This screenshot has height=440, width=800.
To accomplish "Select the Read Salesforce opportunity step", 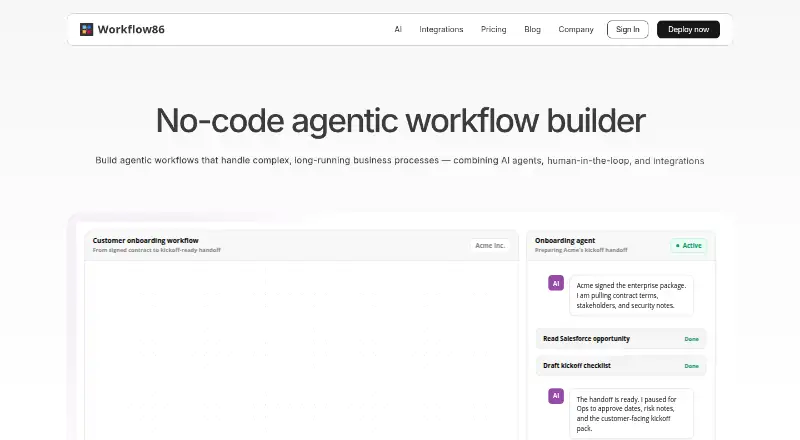I will [621, 338].
